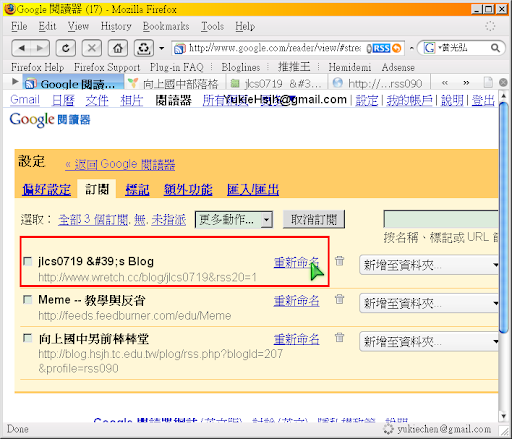The width and height of the screenshot is (512, 439).
Task: Check the 向上國中男前棒棒堂 checkbox
Action: [x=27, y=338]
